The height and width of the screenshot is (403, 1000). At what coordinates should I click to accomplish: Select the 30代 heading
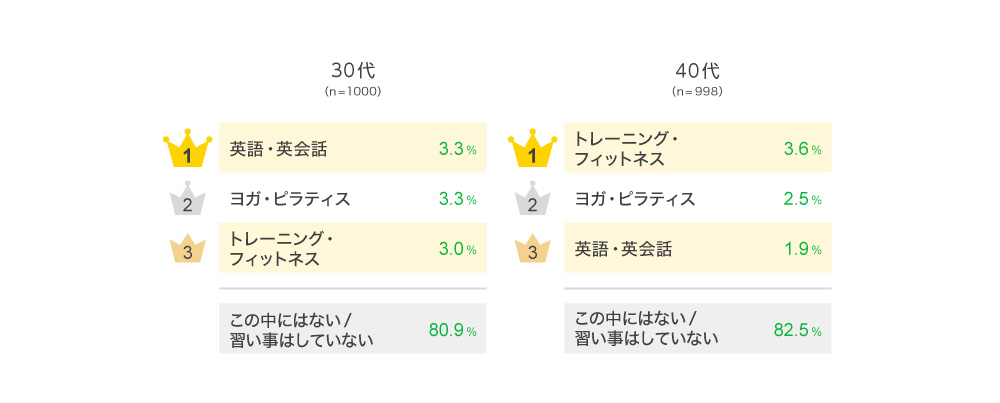[353, 70]
